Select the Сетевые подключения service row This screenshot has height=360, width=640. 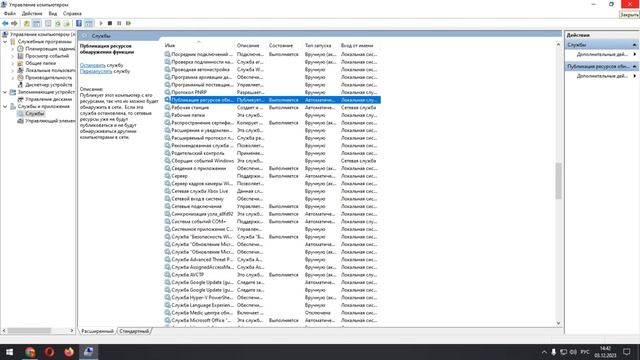click(x=272, y=206)
